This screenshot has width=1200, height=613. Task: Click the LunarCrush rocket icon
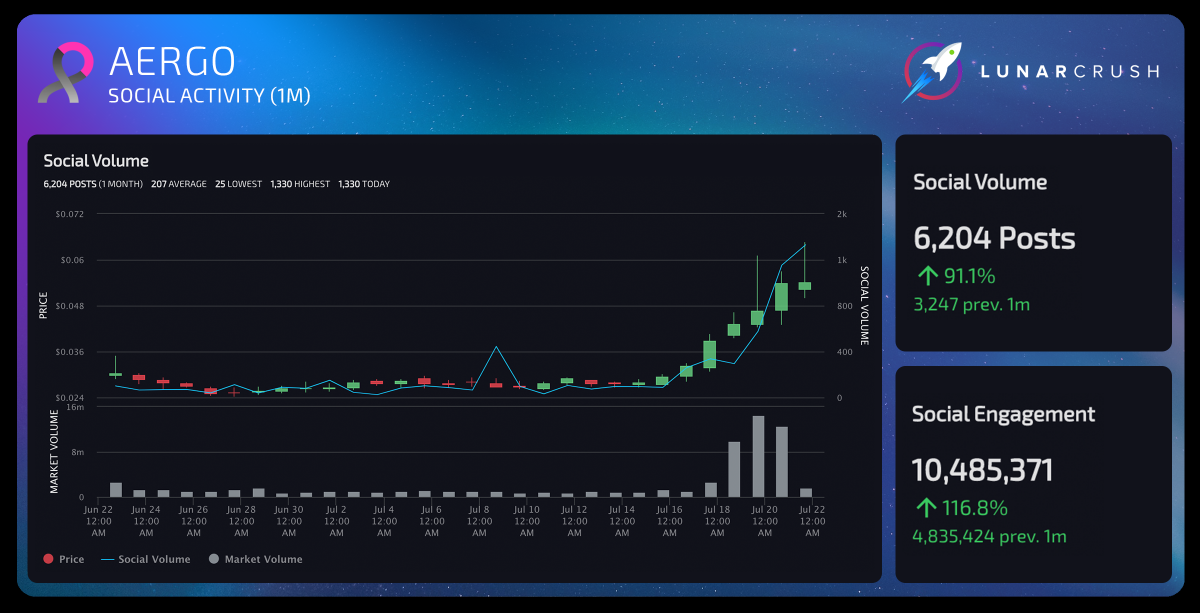(x=934, y=71)
